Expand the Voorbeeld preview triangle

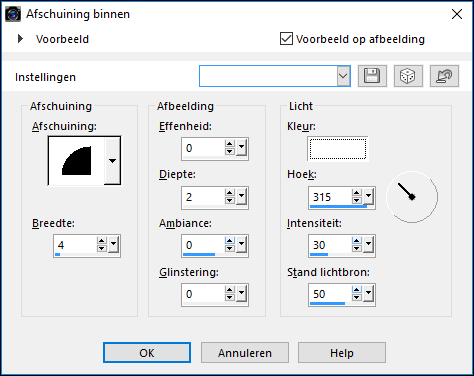pyautogui.click(x=20, y=39)
